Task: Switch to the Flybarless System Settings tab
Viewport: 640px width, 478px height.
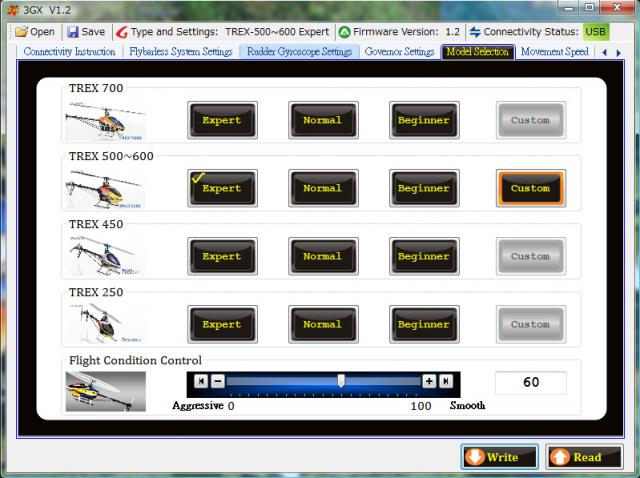Action: coord(181,52)
